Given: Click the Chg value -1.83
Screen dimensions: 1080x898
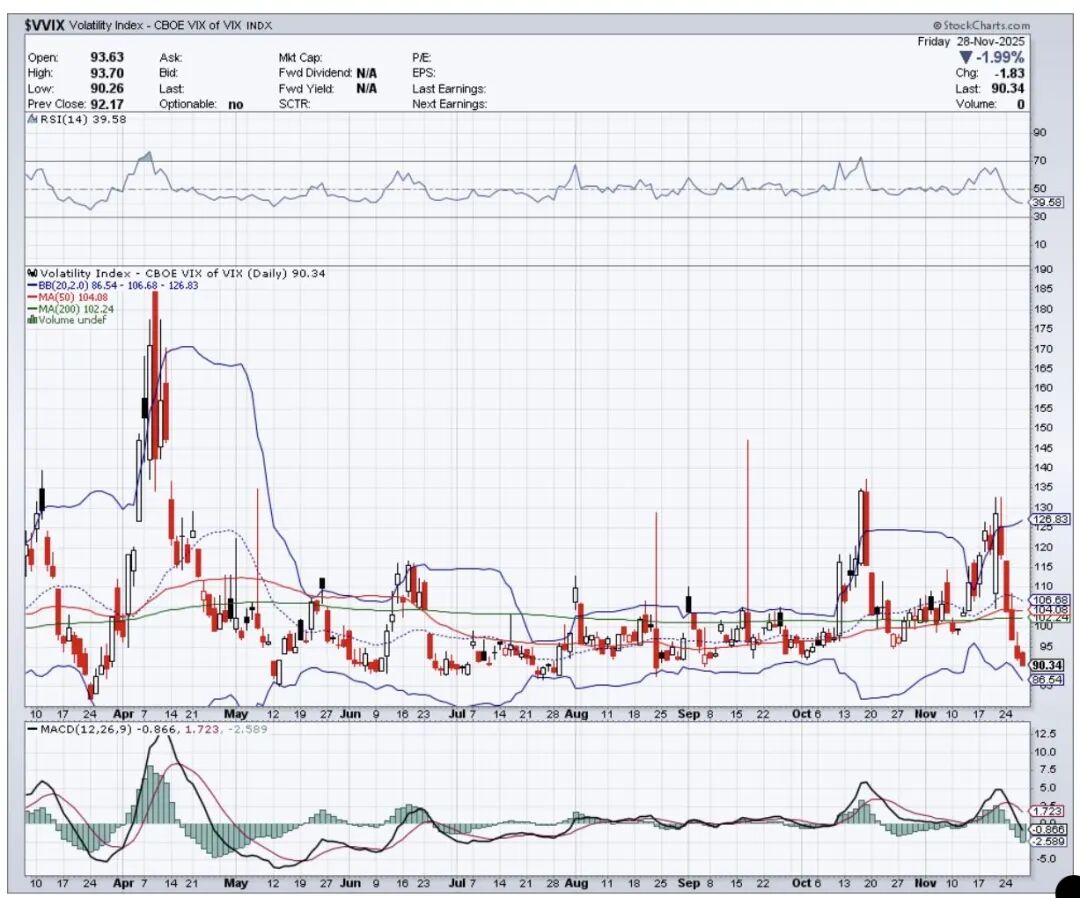Looking at the screenshot, I should (x=1009, y=73).
